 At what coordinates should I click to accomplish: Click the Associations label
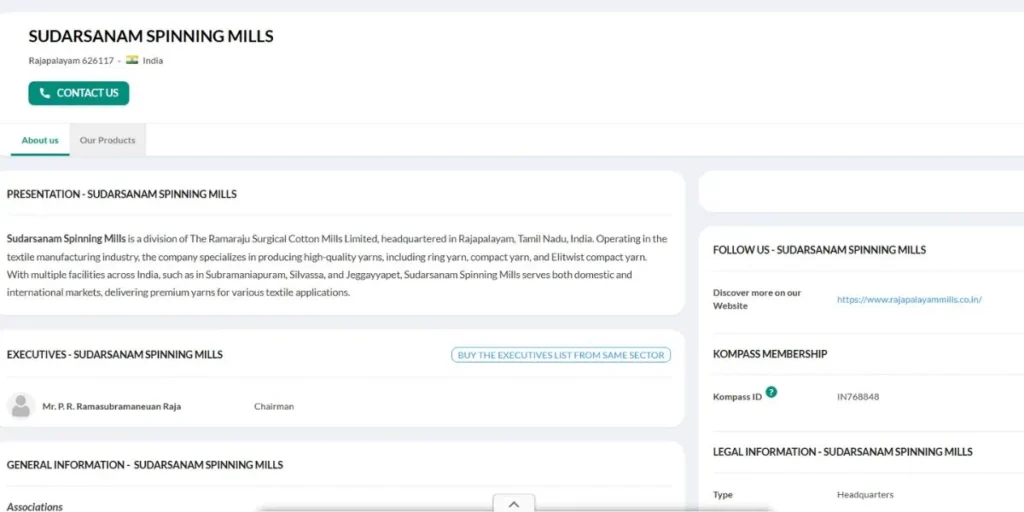point(35,507)
